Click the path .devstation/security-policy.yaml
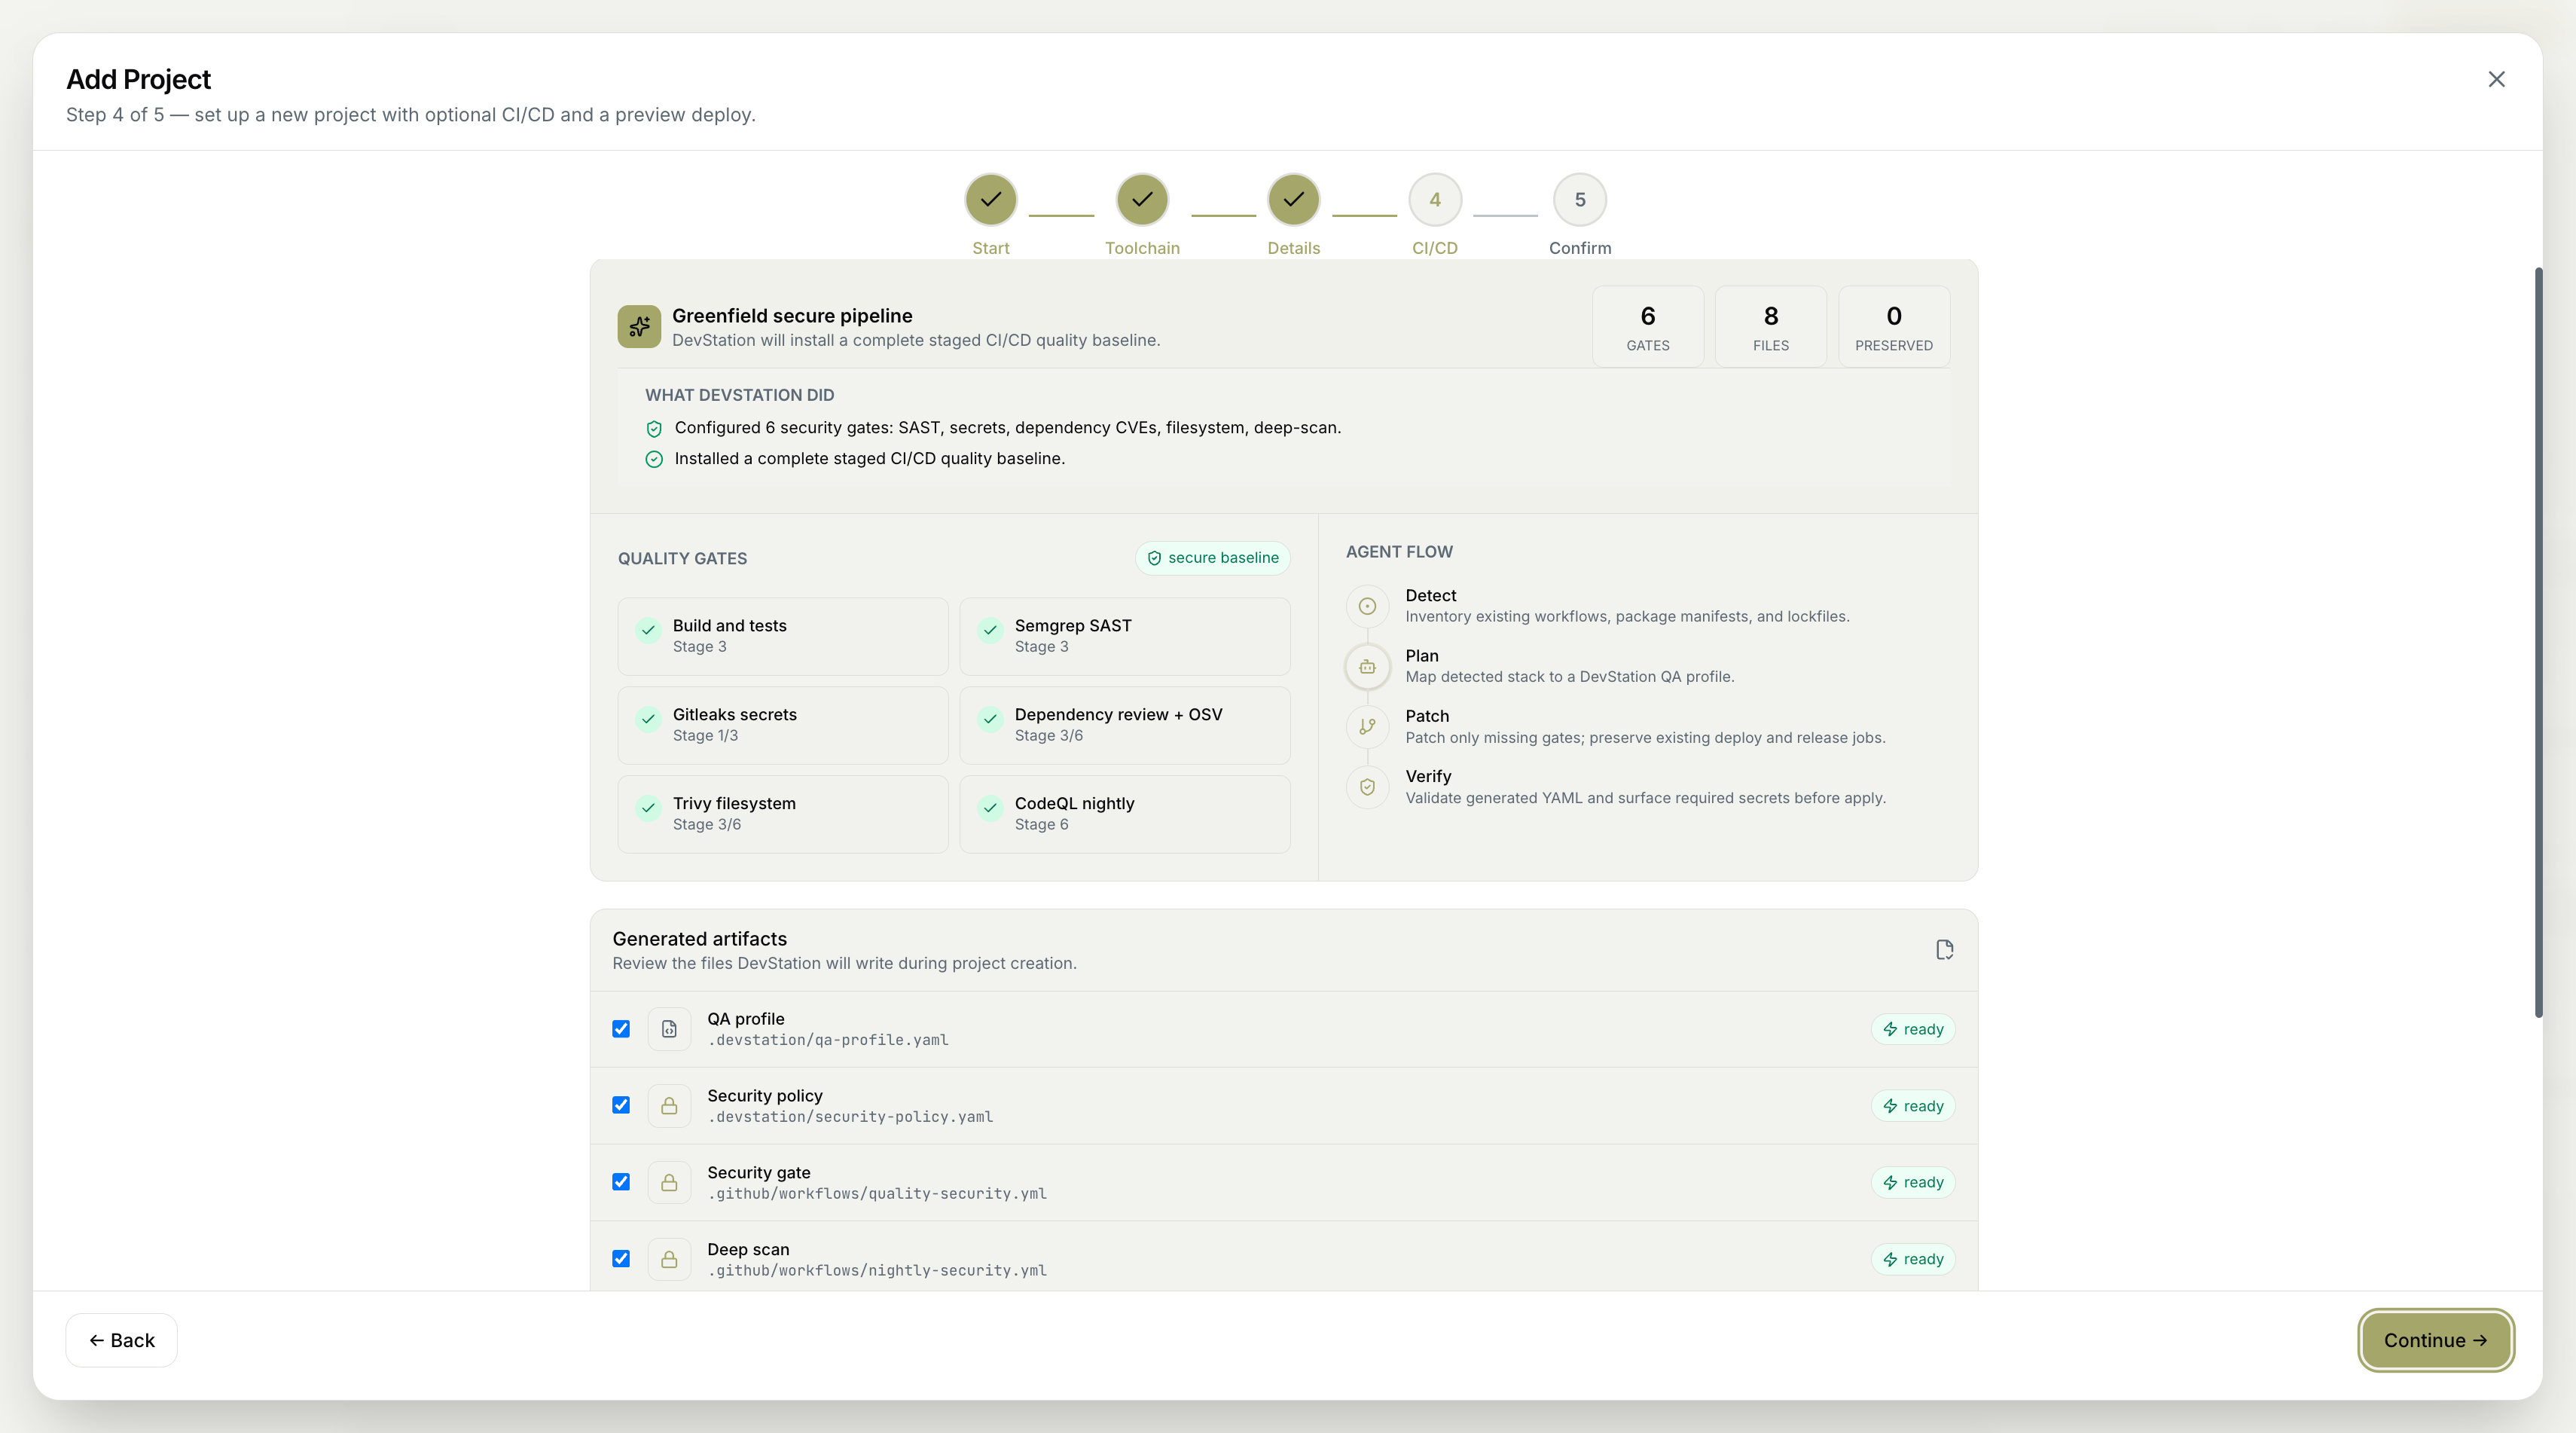The height and width of the screenshot is (1433, 2576). pyautogui.click(x=851, y=1117)
